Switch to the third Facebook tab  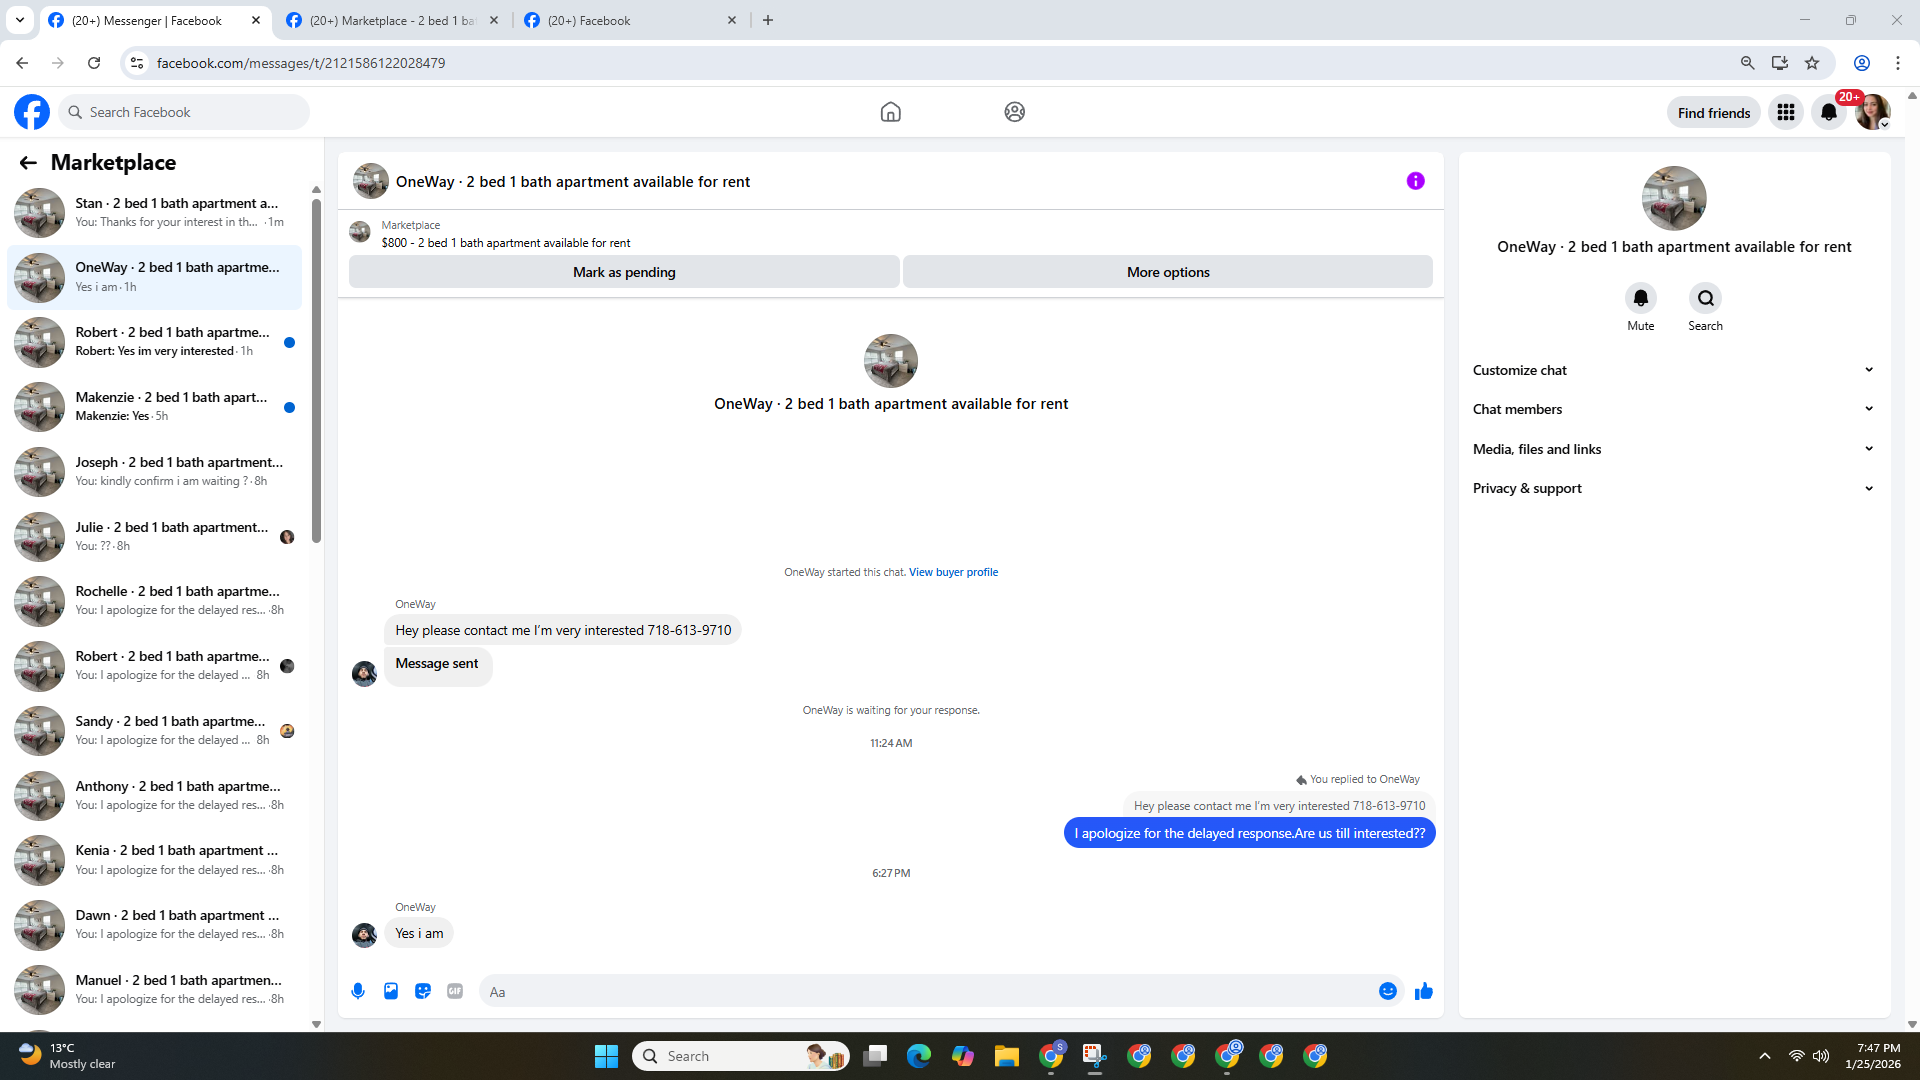630,20
